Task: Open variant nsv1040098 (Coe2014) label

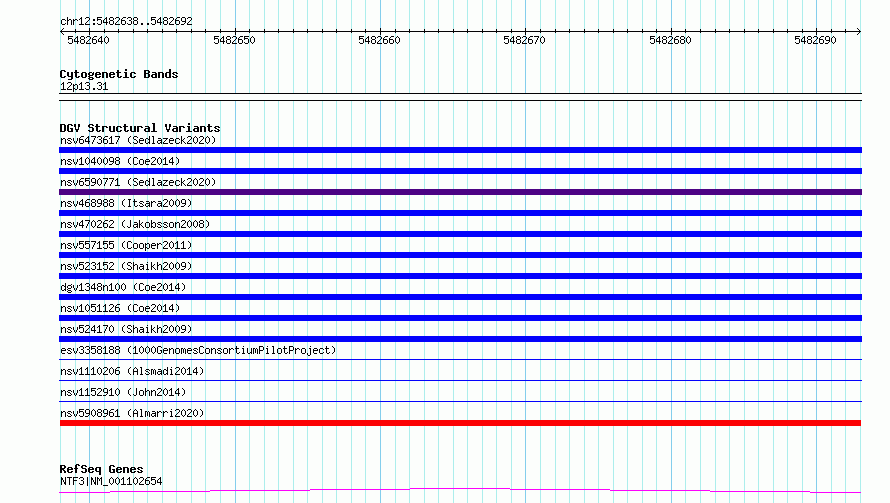Action: point(120,161)
